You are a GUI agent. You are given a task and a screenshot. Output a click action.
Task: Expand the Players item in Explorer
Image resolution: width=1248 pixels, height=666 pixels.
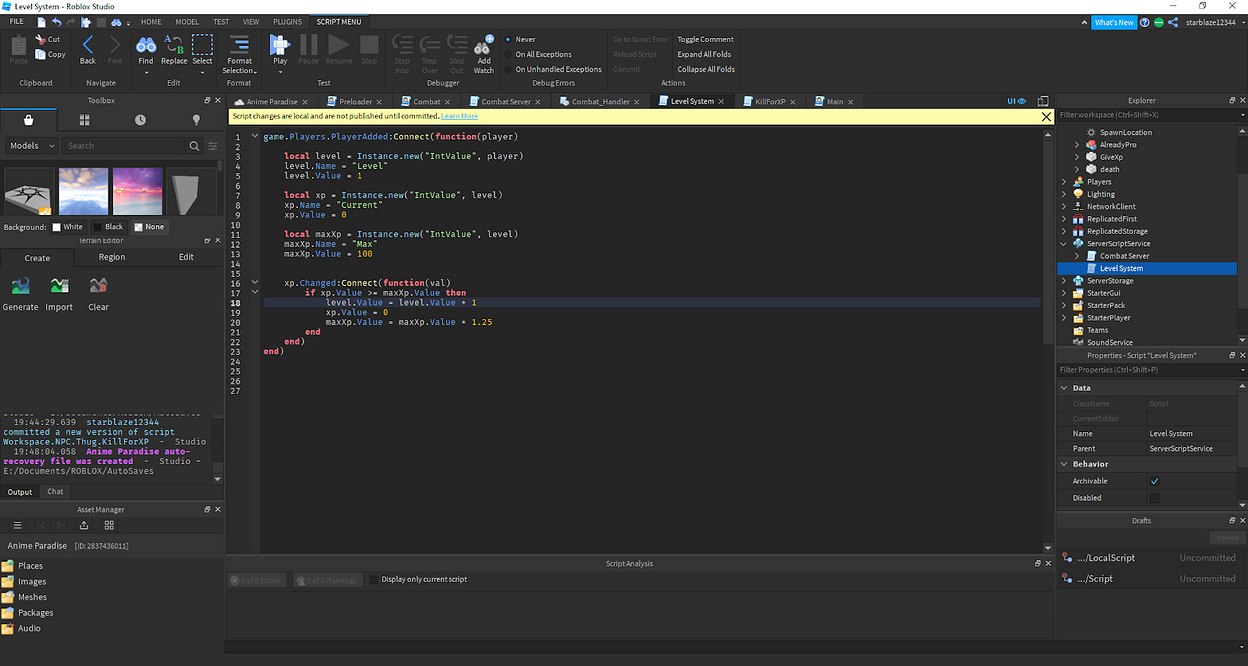click(x=1065, y=181)
